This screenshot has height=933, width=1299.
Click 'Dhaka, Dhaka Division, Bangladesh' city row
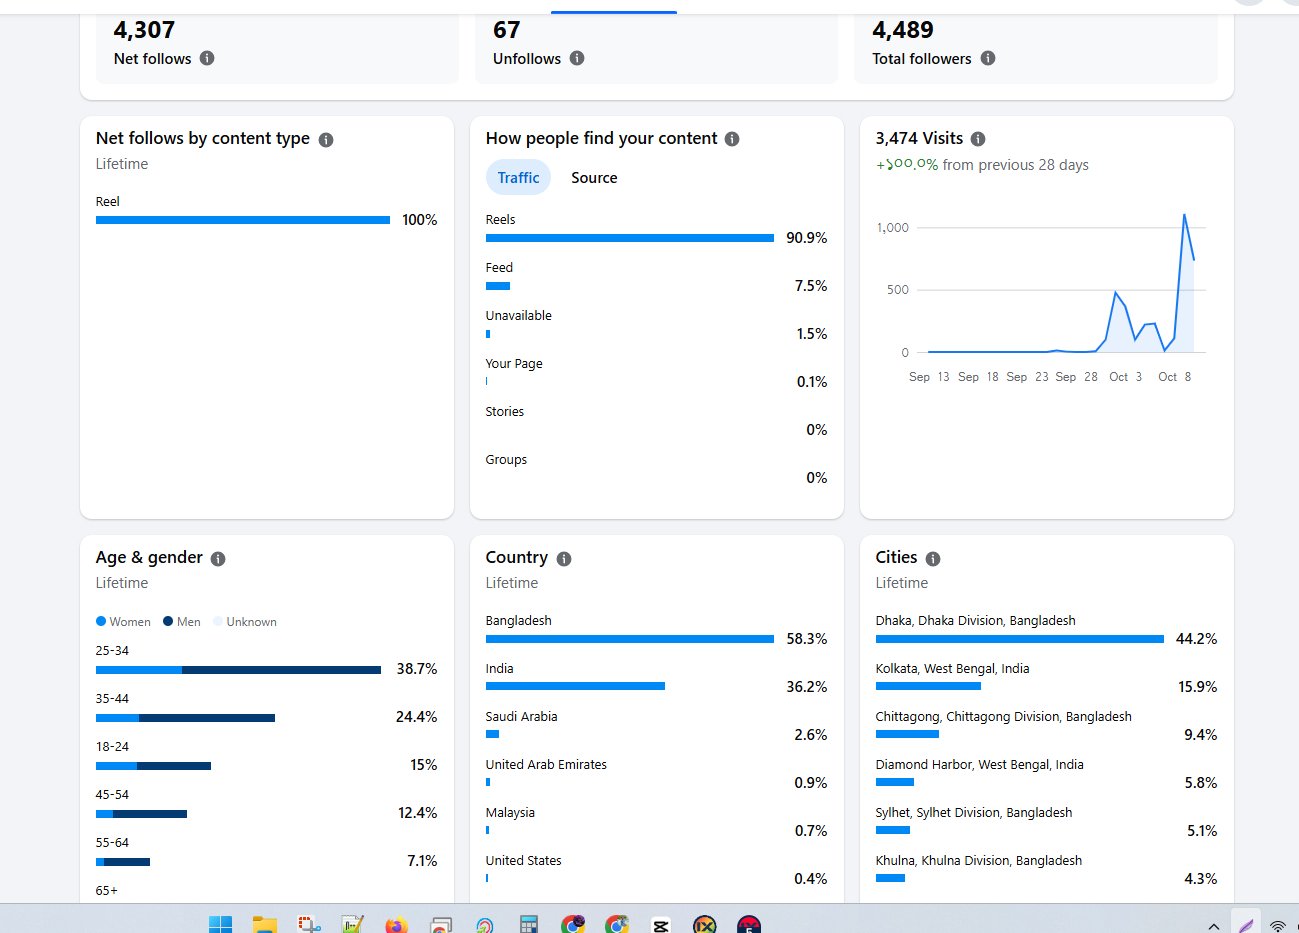click(x=1046, y=629)
